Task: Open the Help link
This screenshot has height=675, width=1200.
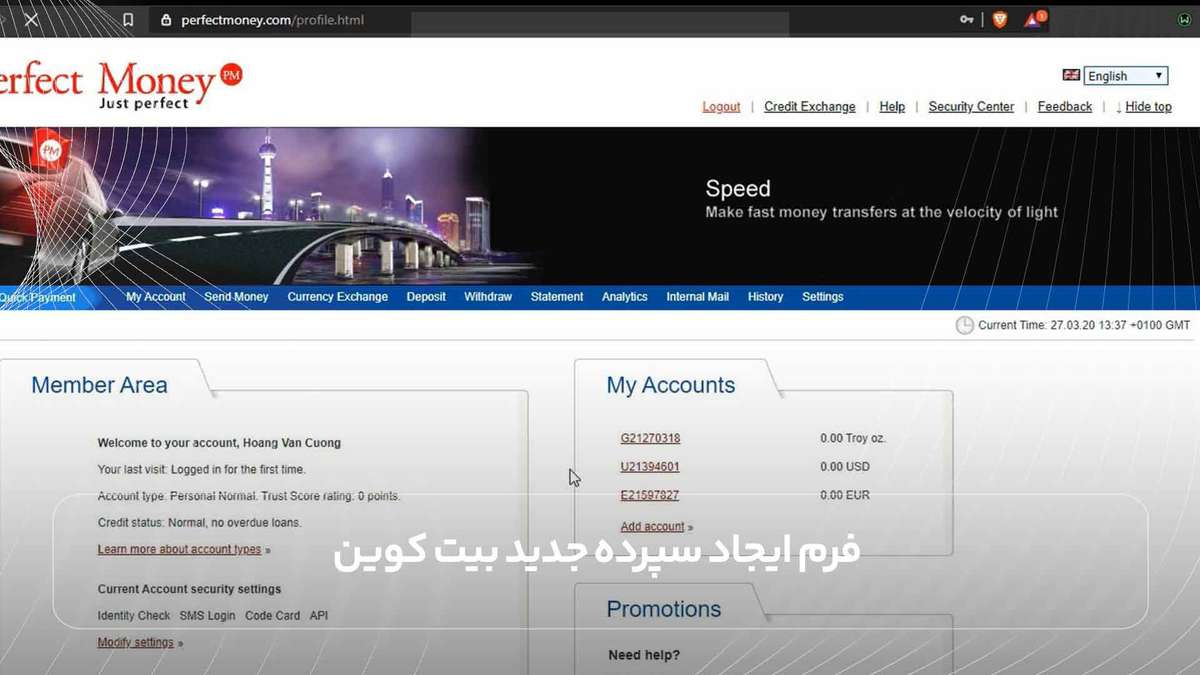Action: pyautogui.click(x=892, y=107)
